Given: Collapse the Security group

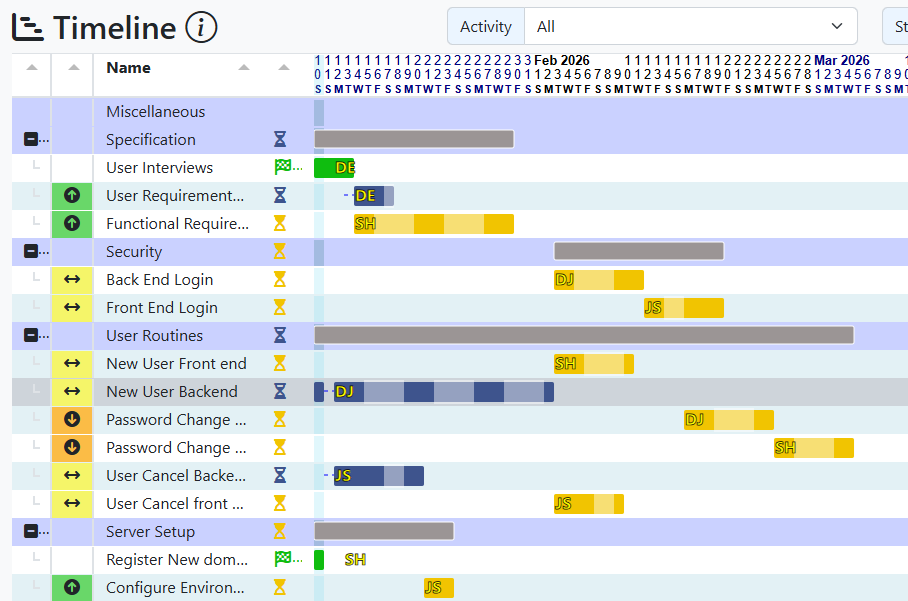Looking at the screenshot, I should (x=30, y=252).
